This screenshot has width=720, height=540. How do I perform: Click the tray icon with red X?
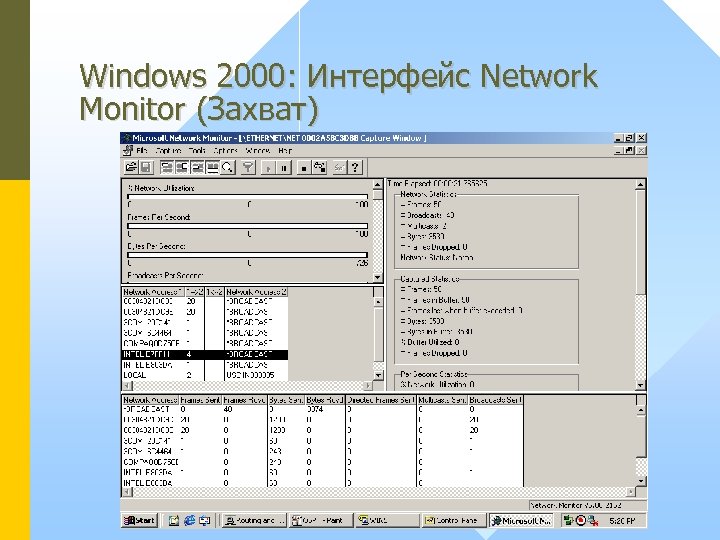593,520
